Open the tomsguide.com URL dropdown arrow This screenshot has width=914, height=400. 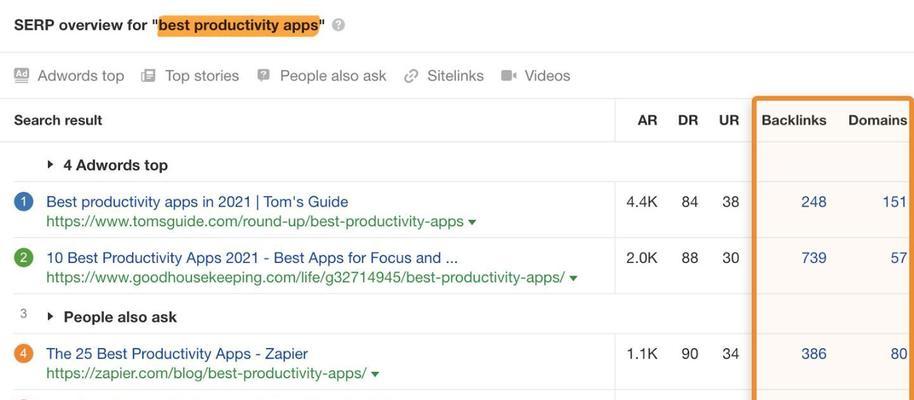472,222
